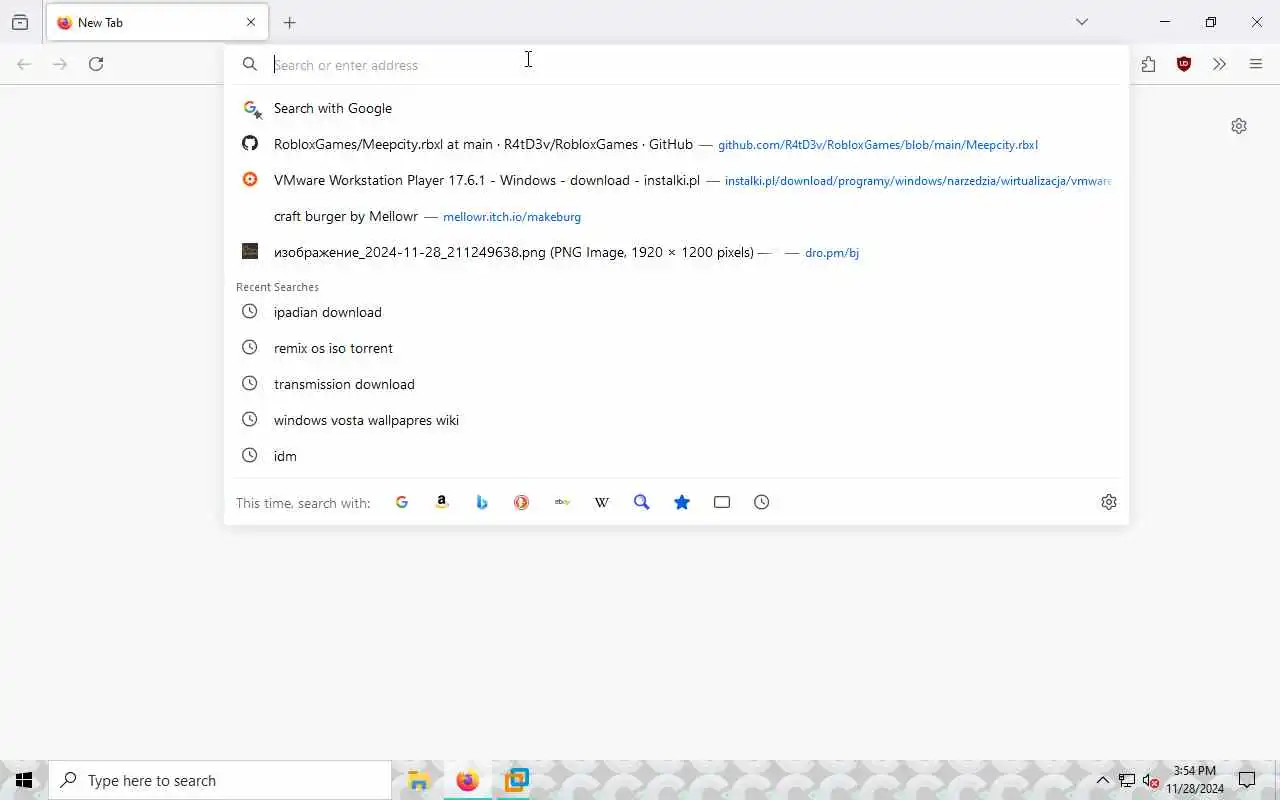Expand the More tools overflow chevrons
Viewport: 1280px width, 800px height.
tap(1219, 64)
